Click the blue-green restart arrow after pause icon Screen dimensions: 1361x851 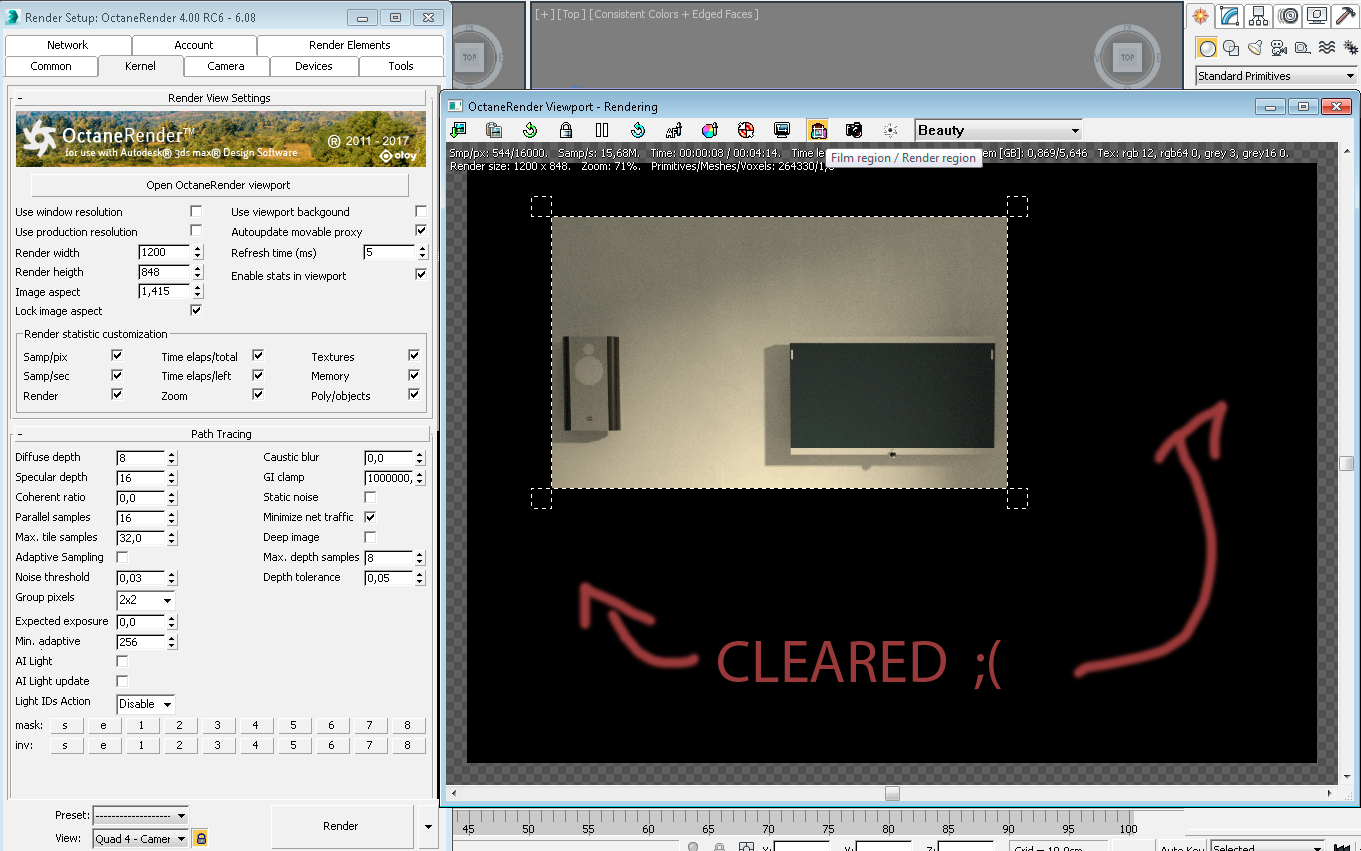(x=638, y=130)
